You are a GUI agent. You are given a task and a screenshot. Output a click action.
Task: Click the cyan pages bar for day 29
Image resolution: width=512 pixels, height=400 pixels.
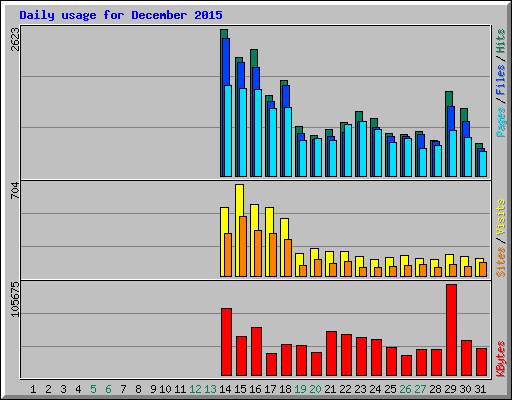pos(453,153)
